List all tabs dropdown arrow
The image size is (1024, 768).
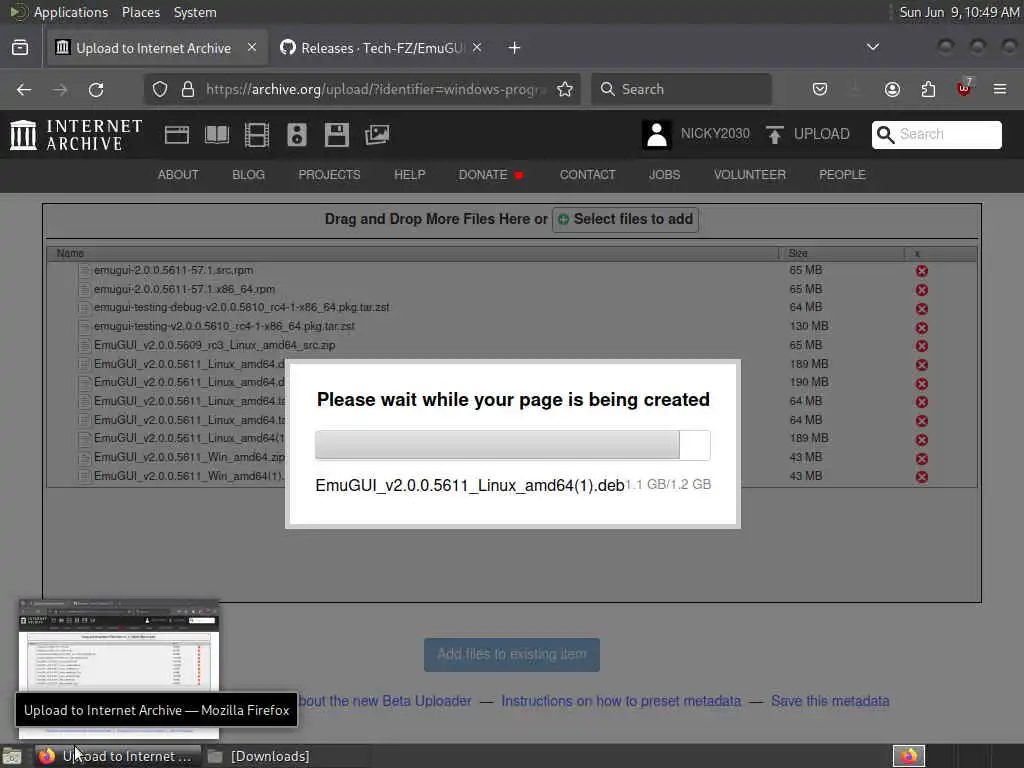872,47
